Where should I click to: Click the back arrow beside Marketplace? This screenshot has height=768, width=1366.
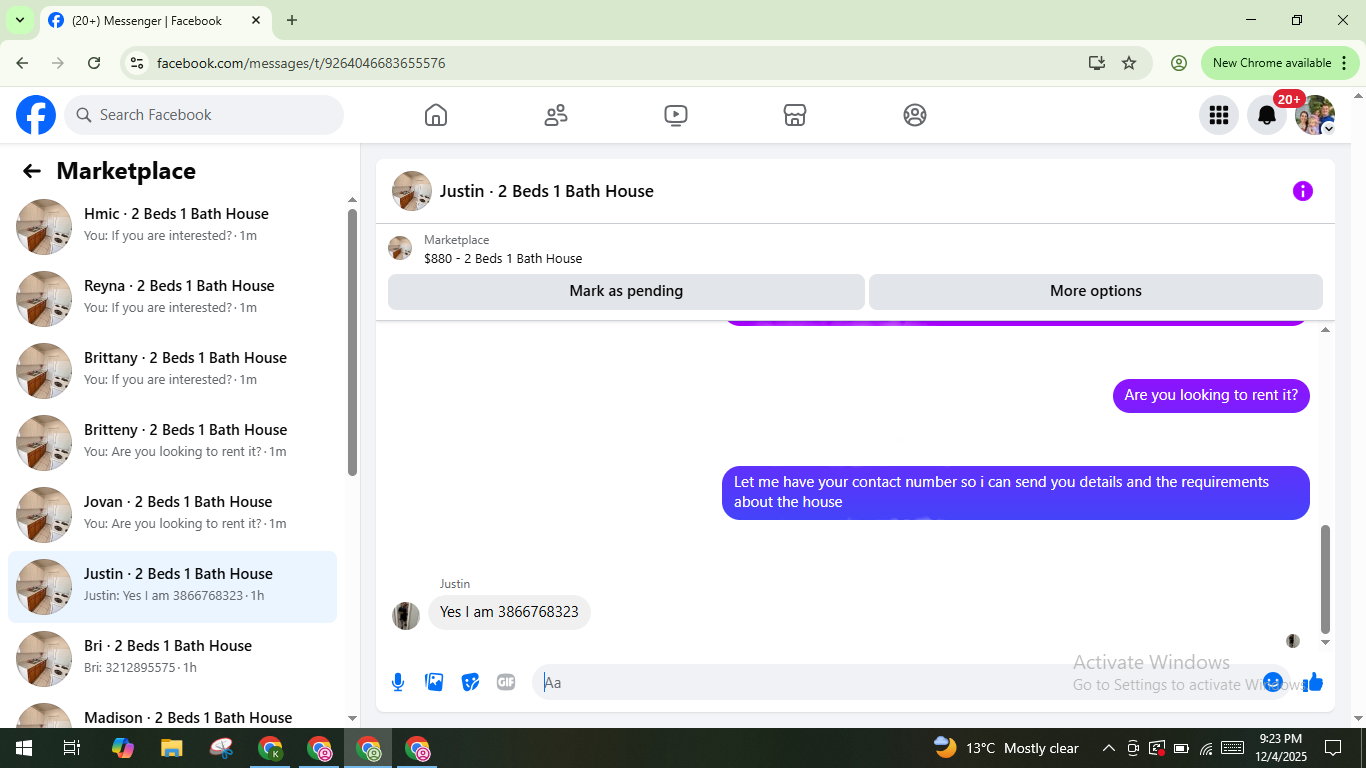[32, 171]
